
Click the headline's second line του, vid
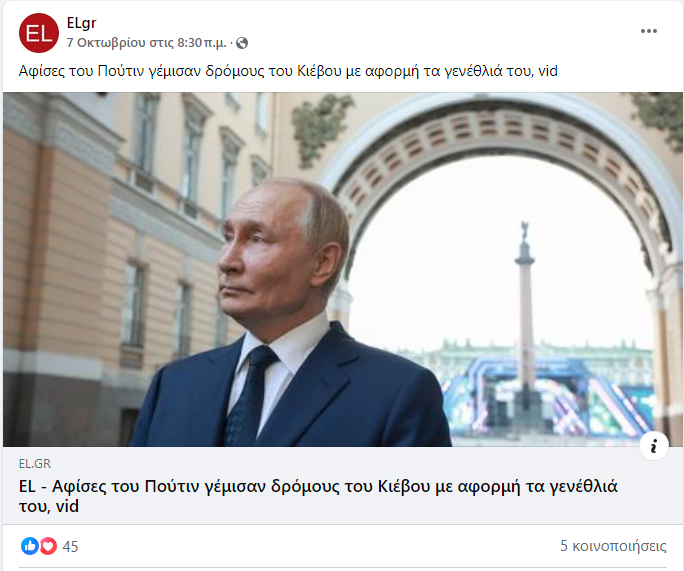click(x=49, y=506)
